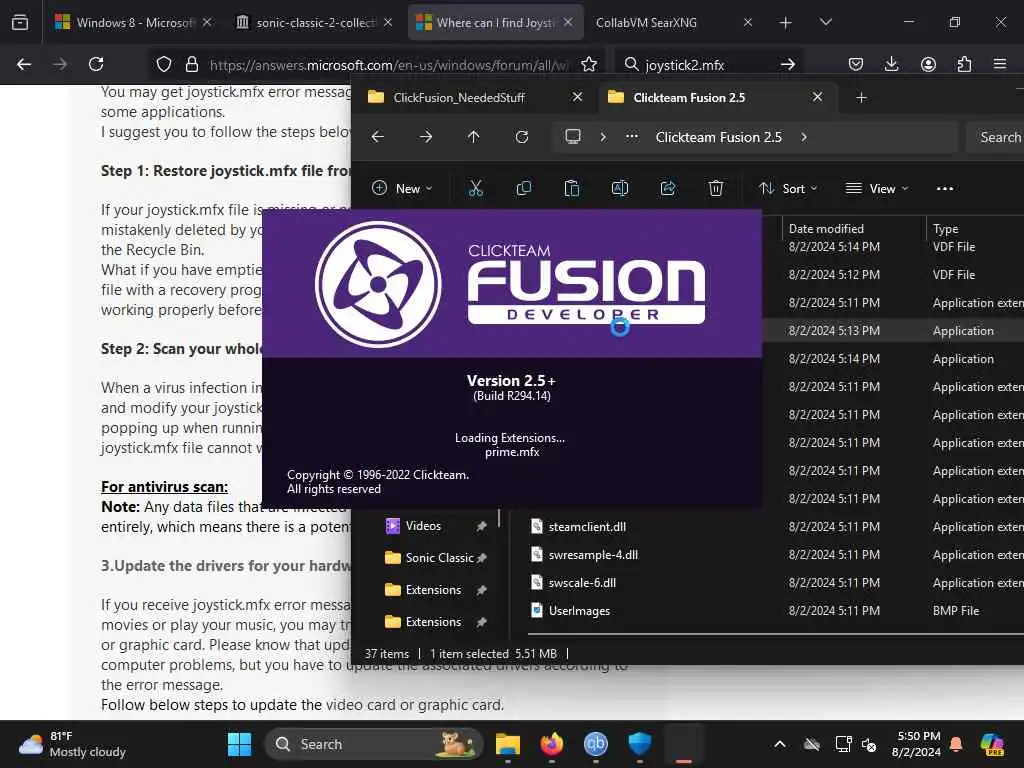
Task: Click the Firefox URL address field
Action: click(389, 65)
